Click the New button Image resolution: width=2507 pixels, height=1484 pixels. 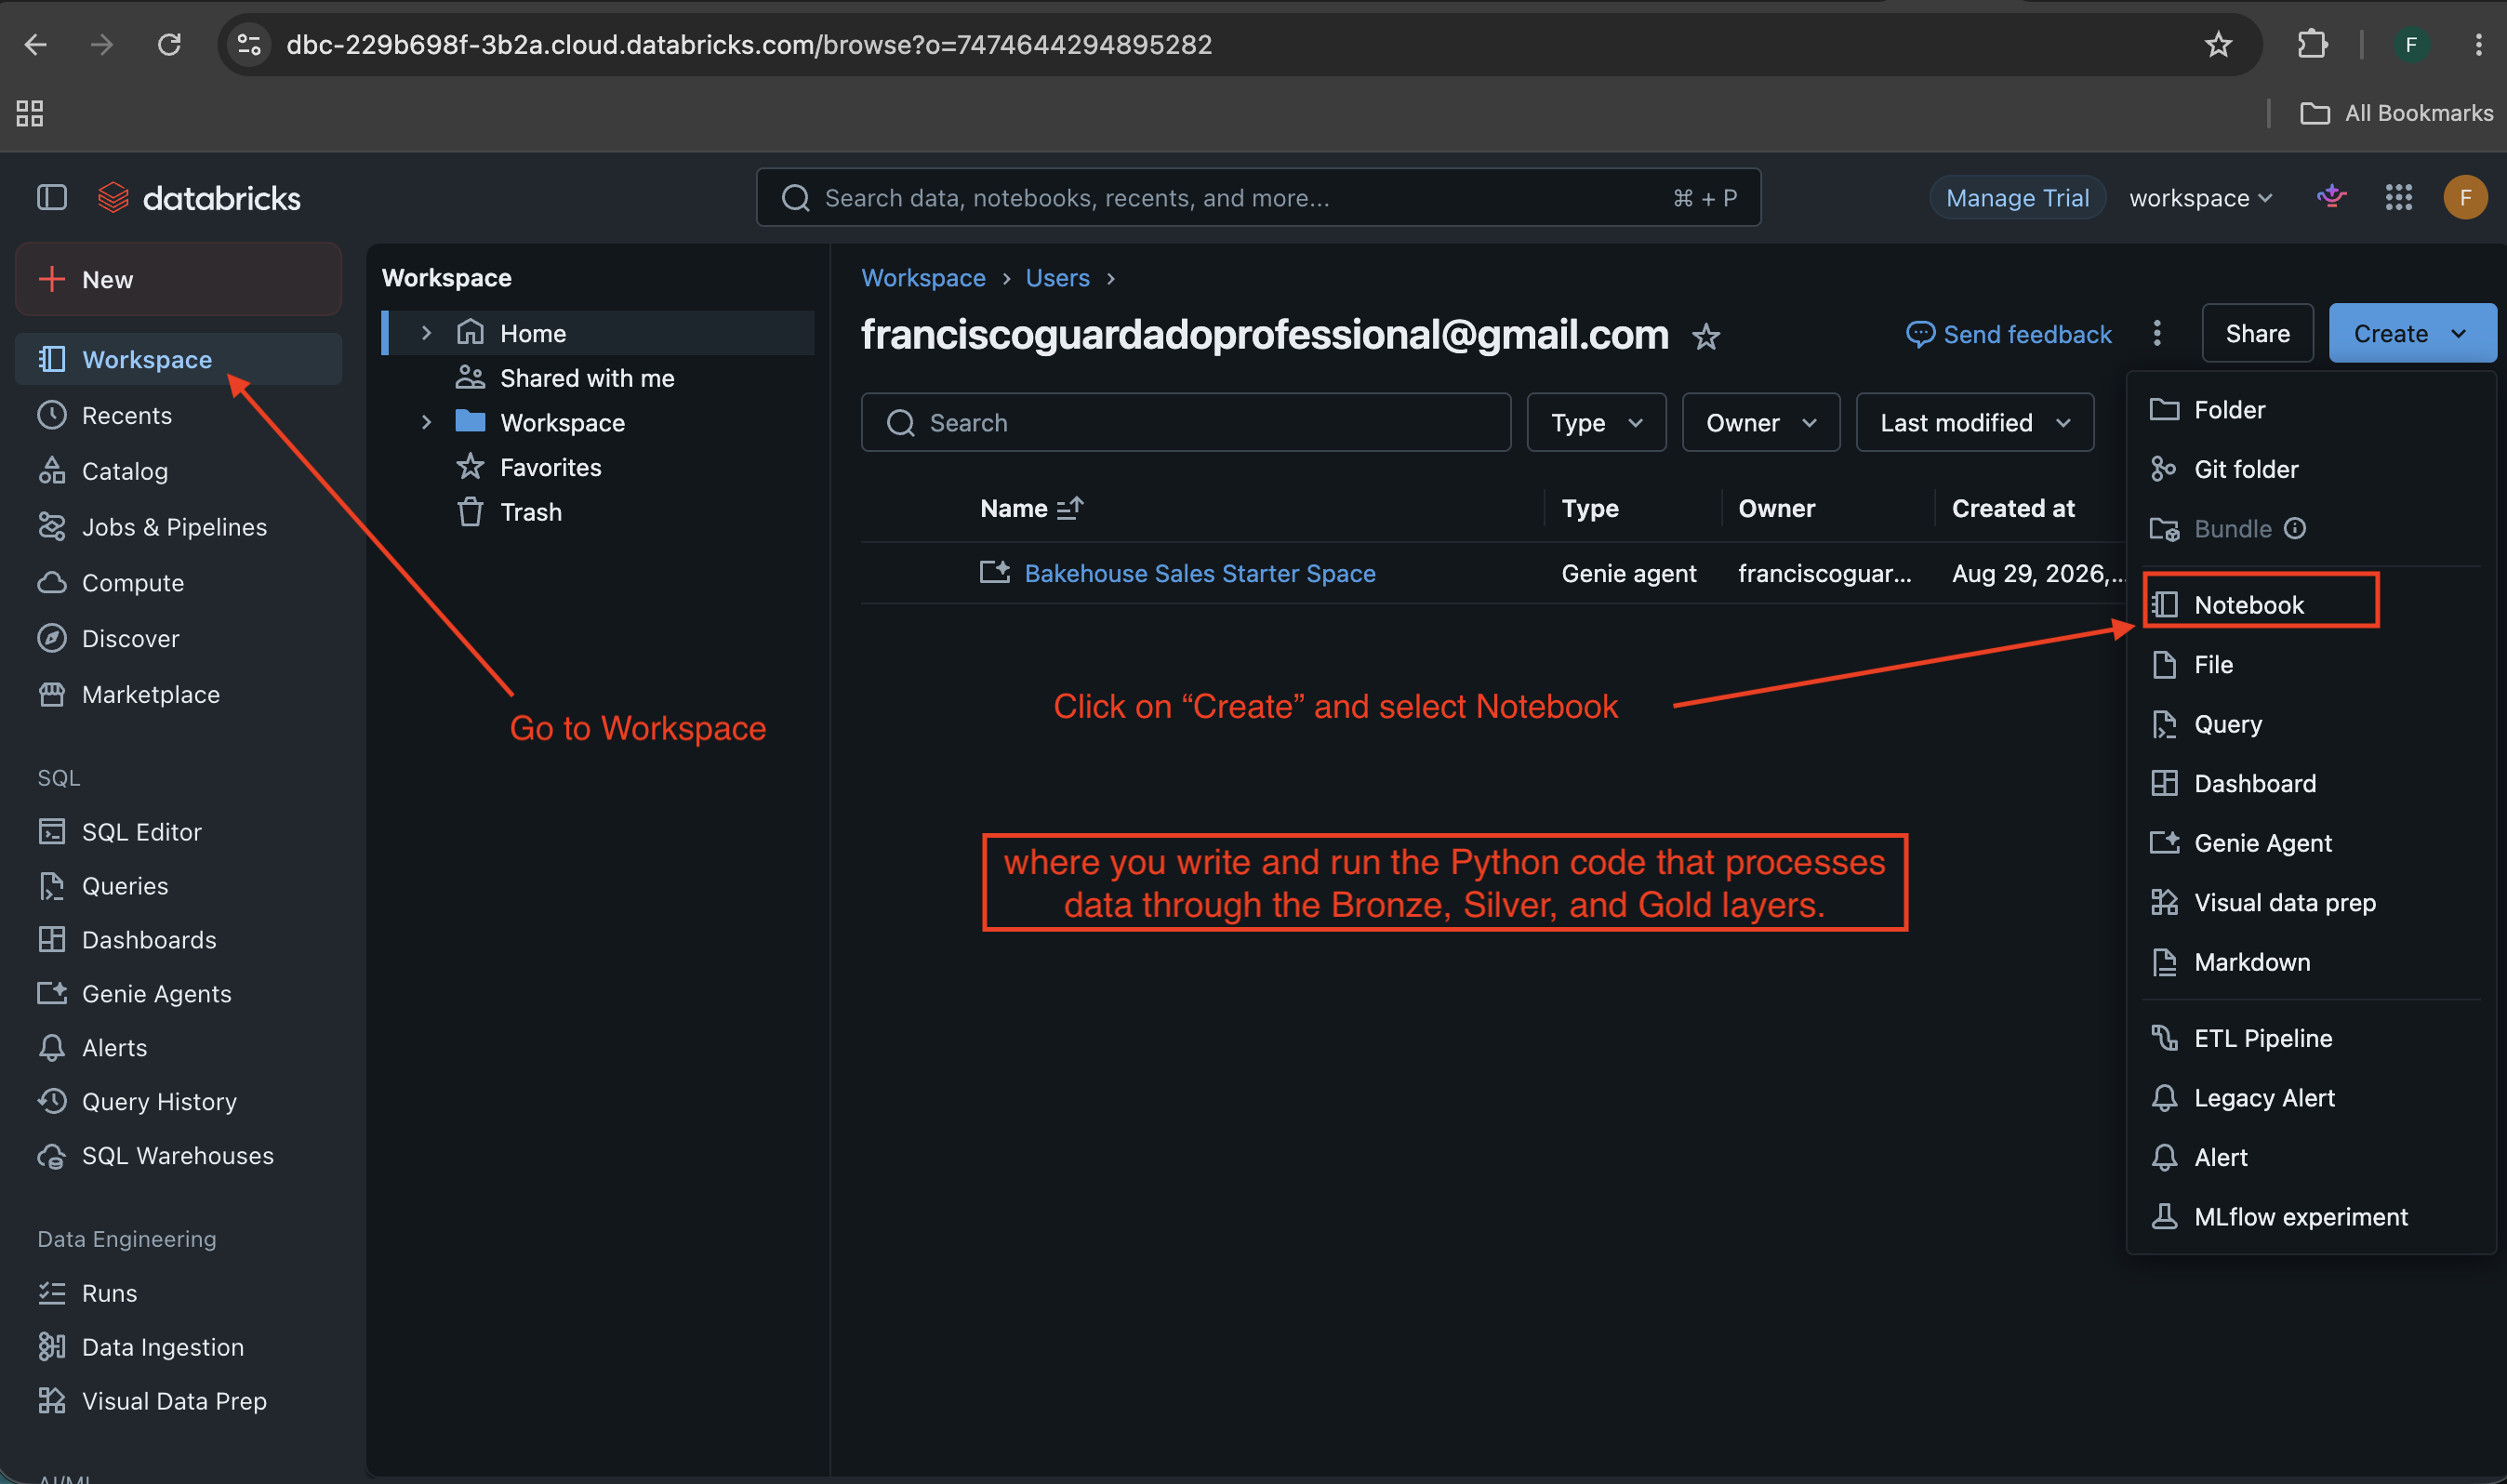coord(179,279)
